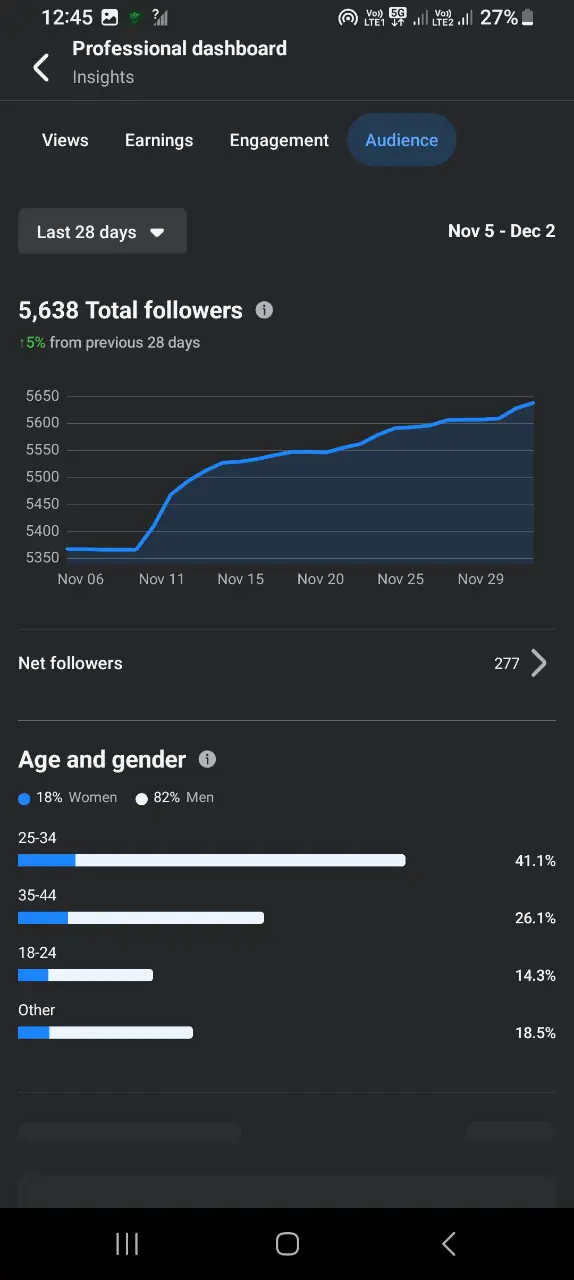Switch to the Engagement tab

point(279,140)
